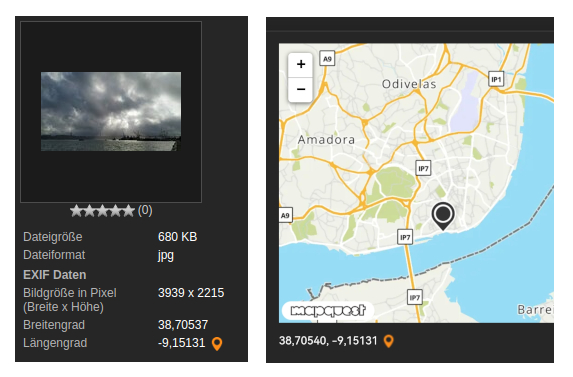The height and width of the screenshot is (377, 573).
Task: Click the IP1 road badge on the map
Action: point(496,79)
